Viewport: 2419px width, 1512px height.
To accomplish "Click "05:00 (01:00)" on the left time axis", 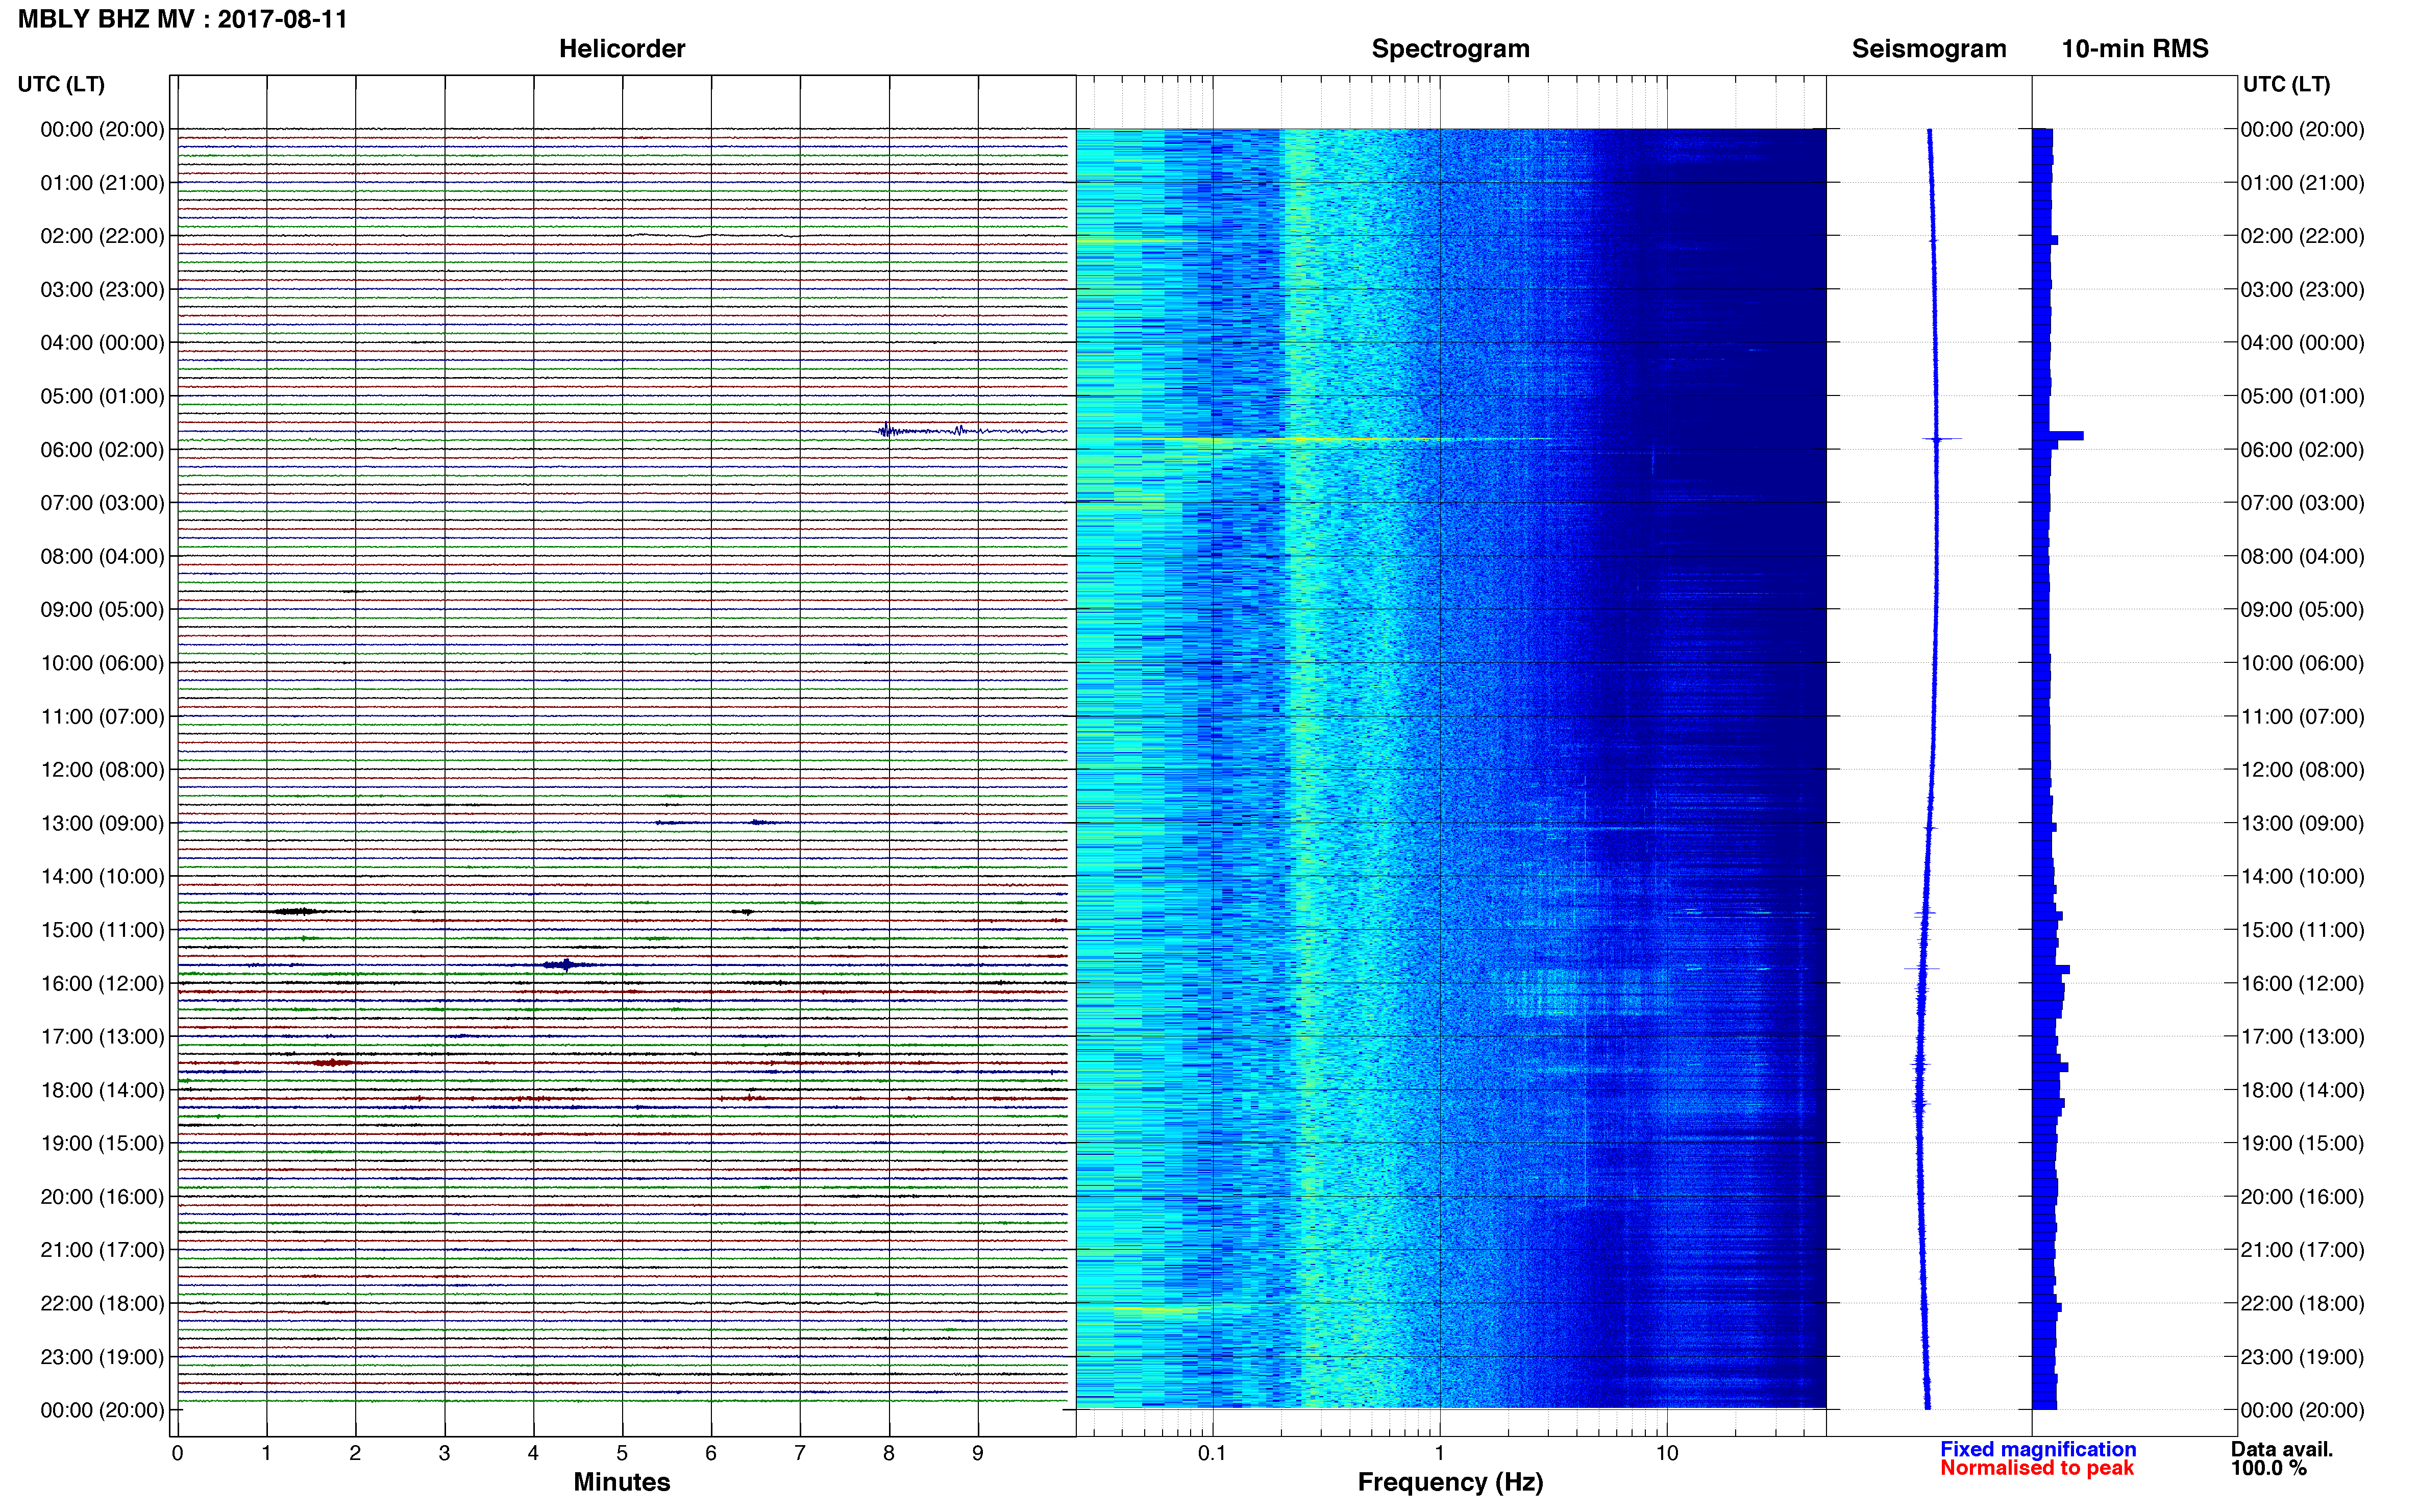I will pyautogui.click(x=102, y=396).
